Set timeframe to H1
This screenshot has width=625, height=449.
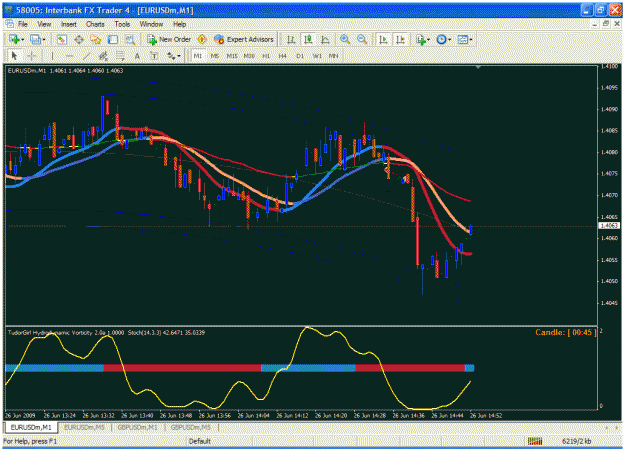click(266, 56)
